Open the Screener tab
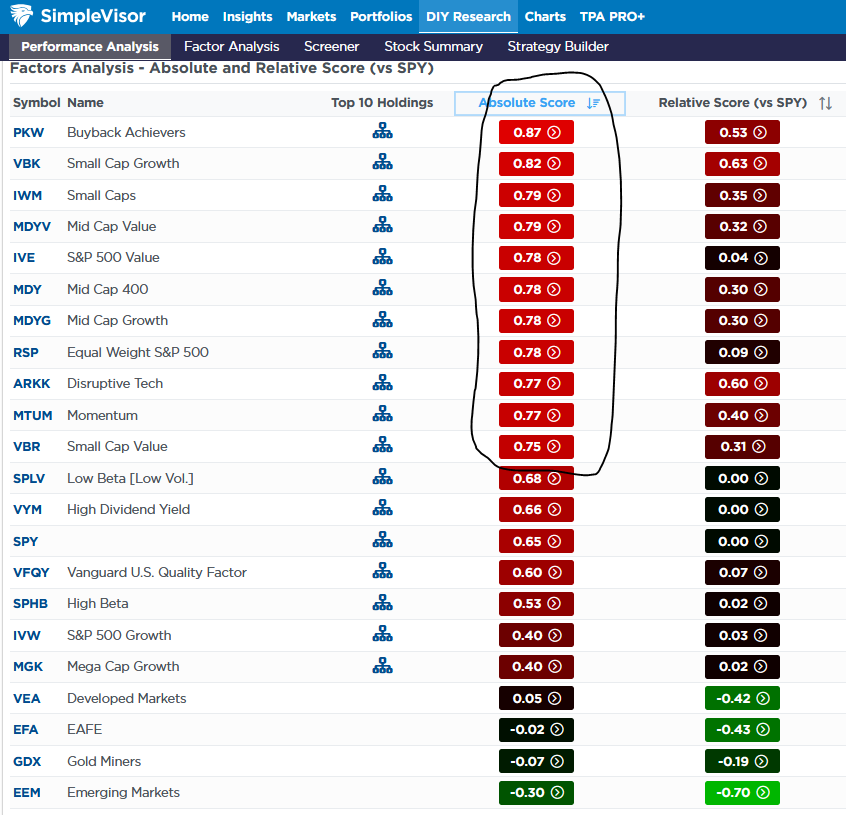The width and height of the screenshot is (846, 815). 331,47
